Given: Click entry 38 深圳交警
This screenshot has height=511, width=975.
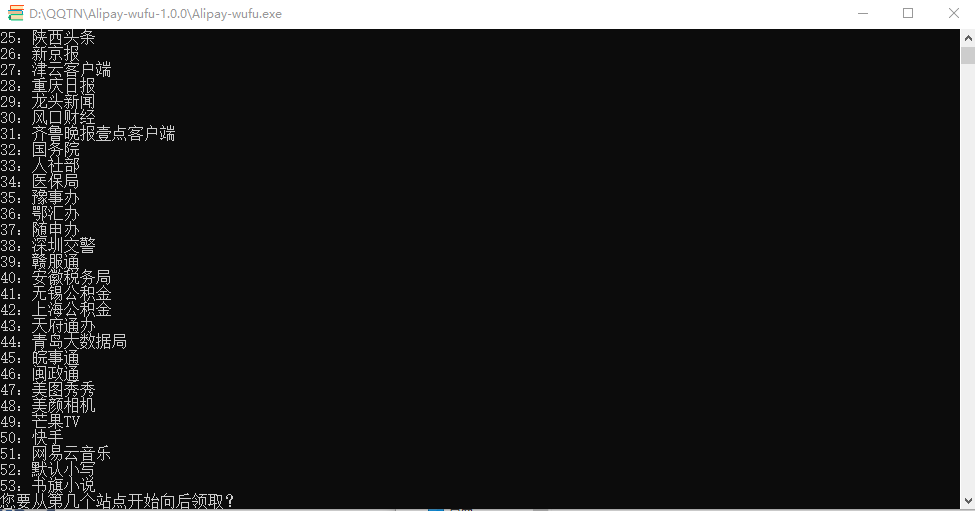Looking at the screenshot, I should [x=62, y=246].
